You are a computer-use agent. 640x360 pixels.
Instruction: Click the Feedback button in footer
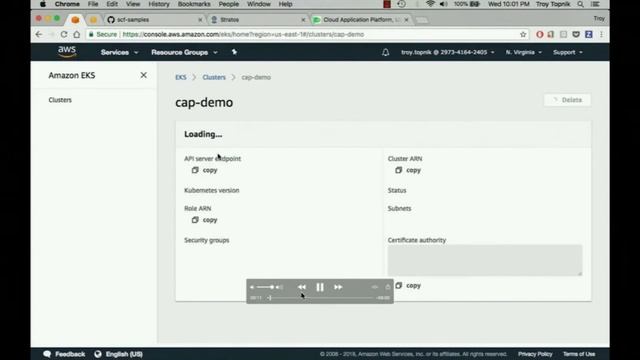click(x=64, y=354)
